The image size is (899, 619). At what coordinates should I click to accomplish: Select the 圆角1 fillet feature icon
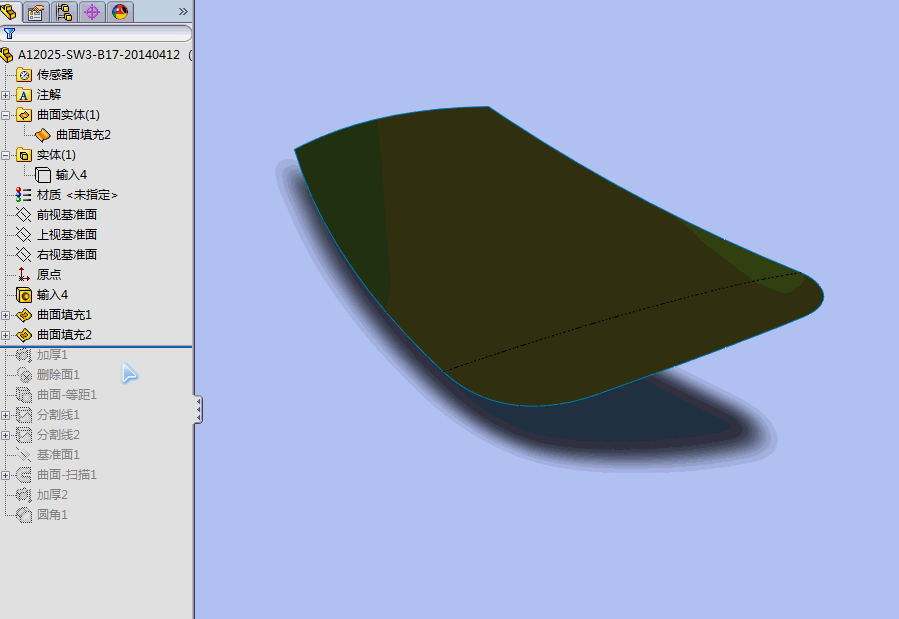click(x=24, y=515)
